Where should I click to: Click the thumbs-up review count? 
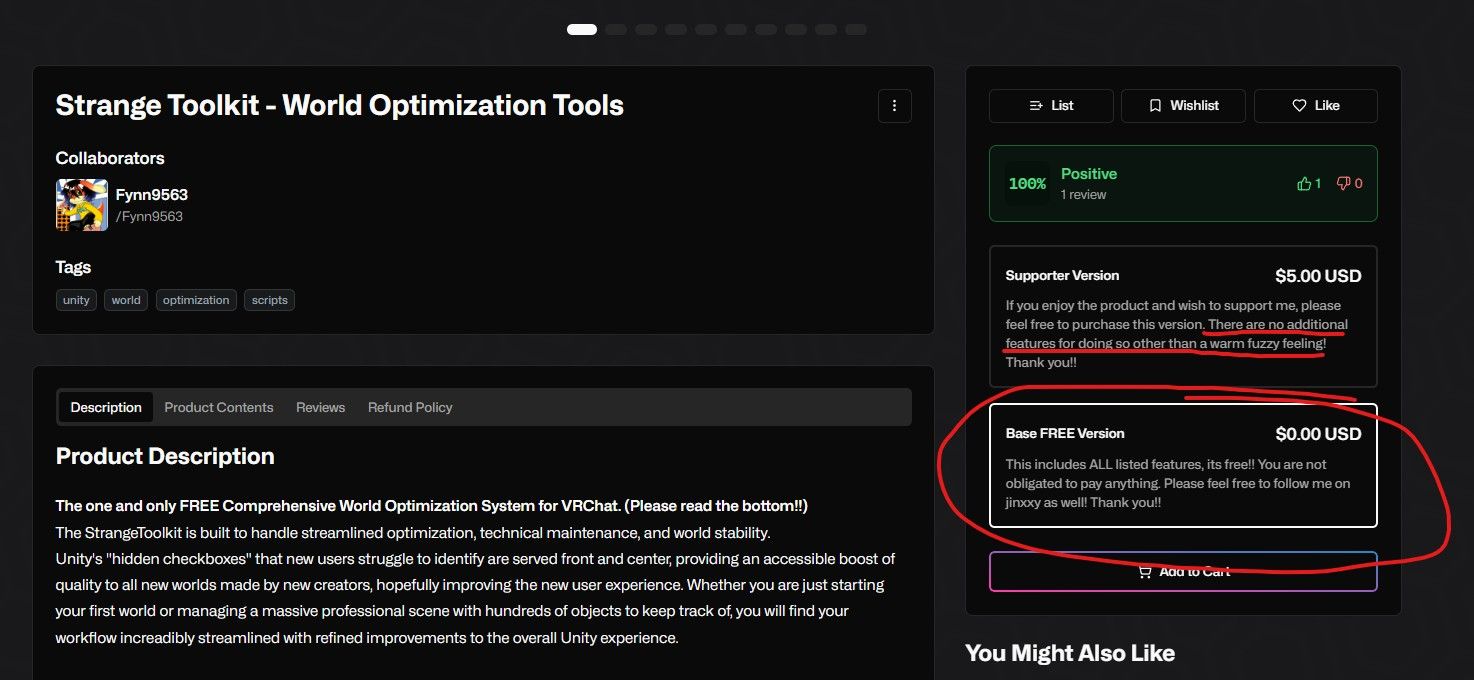click(1309, 184)
